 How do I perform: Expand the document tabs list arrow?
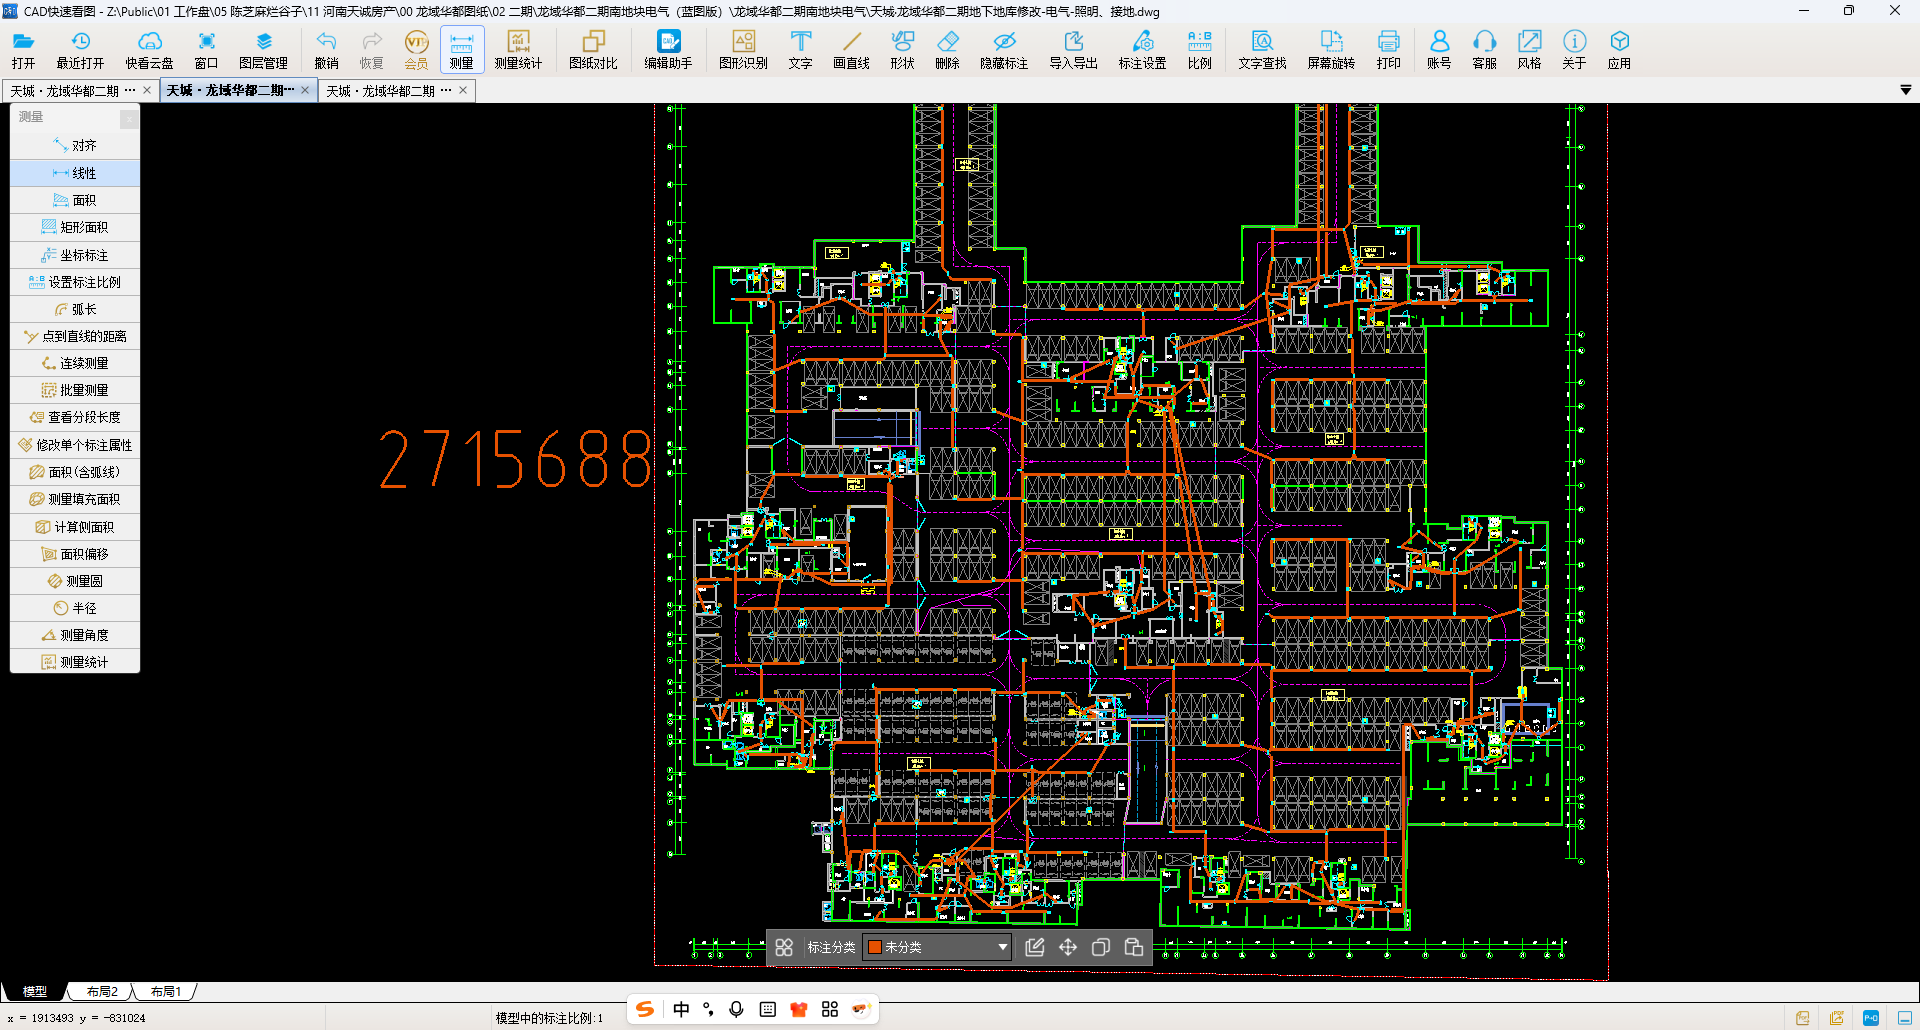(x=1905, y=90)
